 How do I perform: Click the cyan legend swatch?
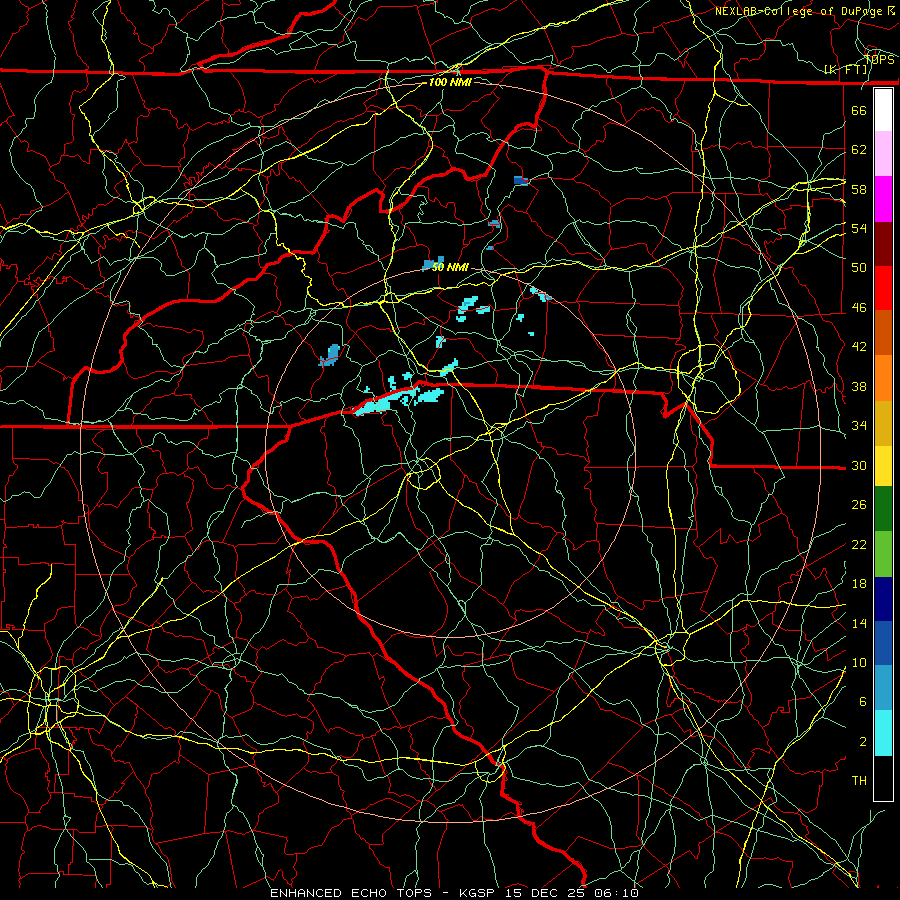click(883, 733)
